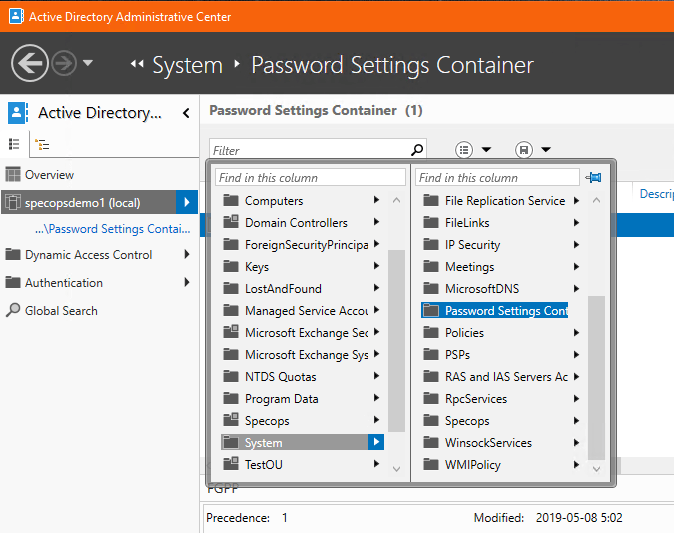Select Specops container in second column
Screen dimensions: 674x533
point(467,420)
